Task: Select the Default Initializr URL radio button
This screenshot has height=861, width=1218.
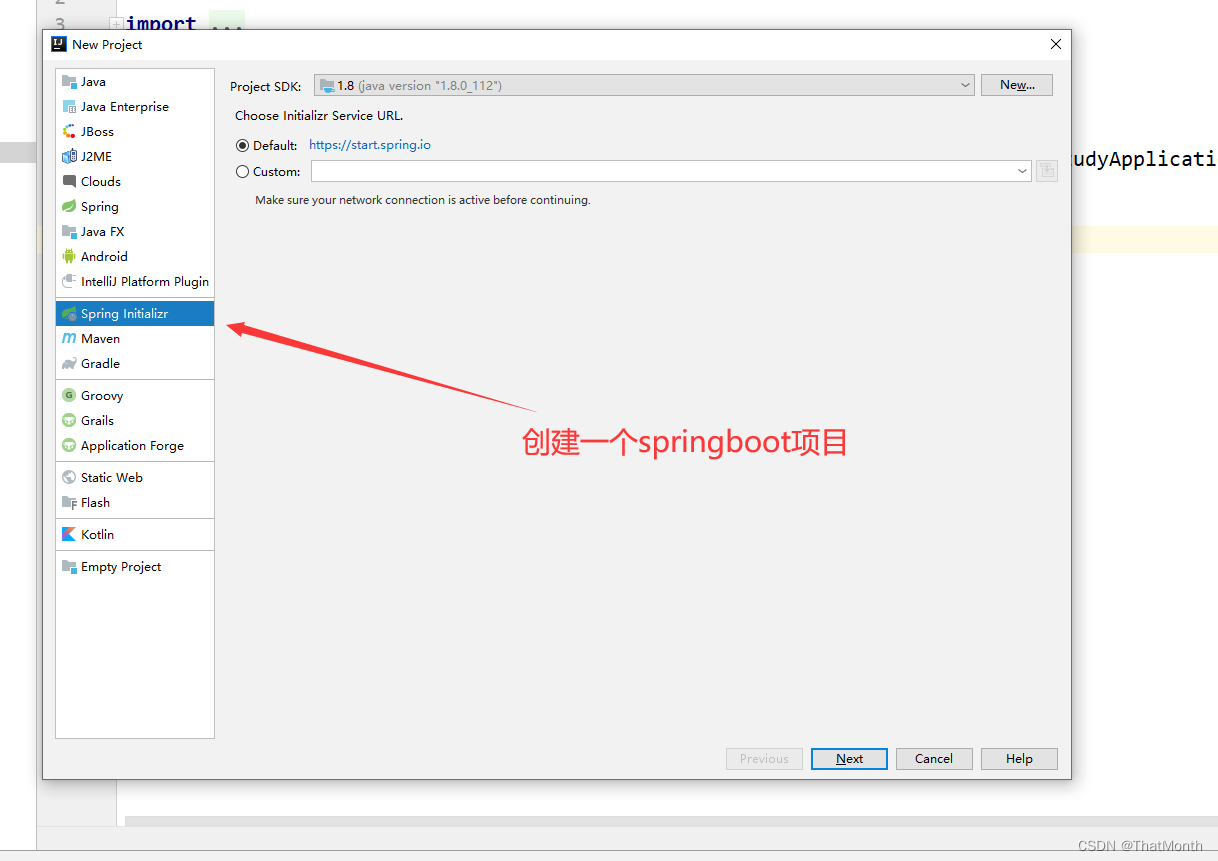Action: [243, 146]
